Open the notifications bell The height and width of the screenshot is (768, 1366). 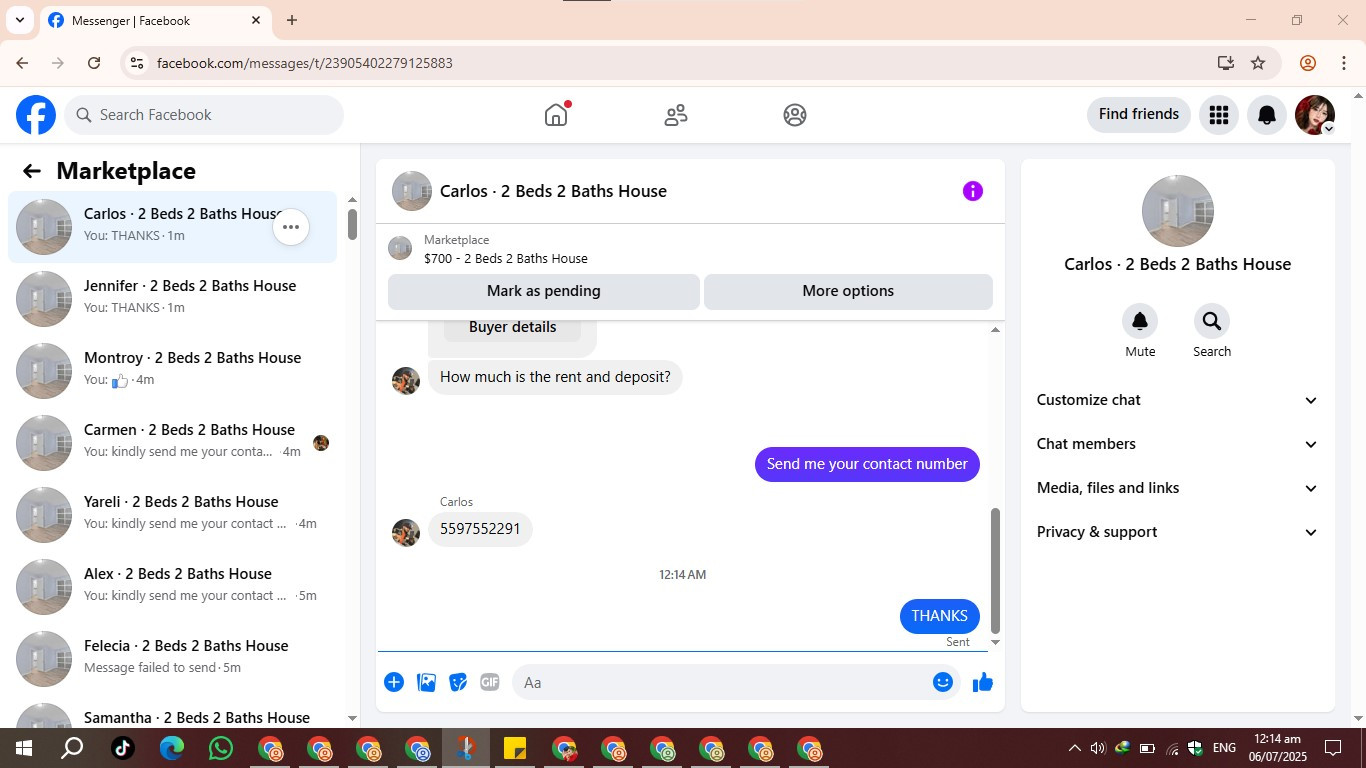tap(1267, 115)
